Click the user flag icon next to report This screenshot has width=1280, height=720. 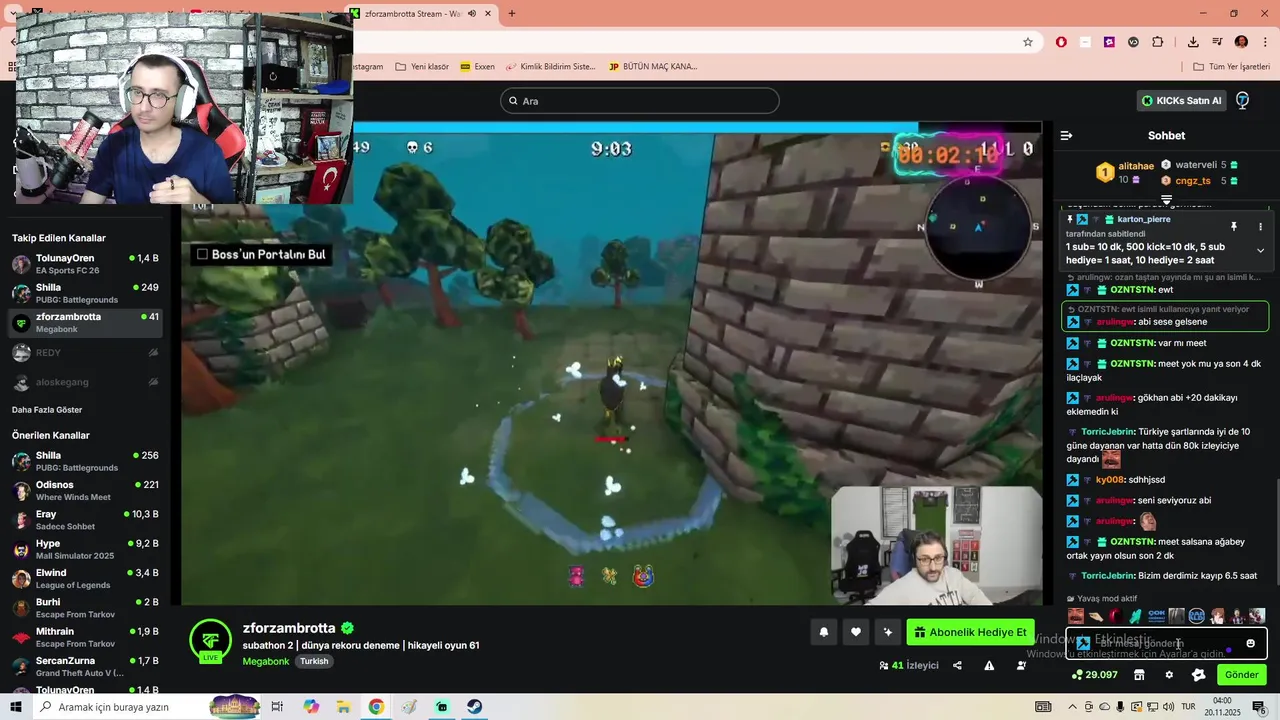click(1021, 665)
